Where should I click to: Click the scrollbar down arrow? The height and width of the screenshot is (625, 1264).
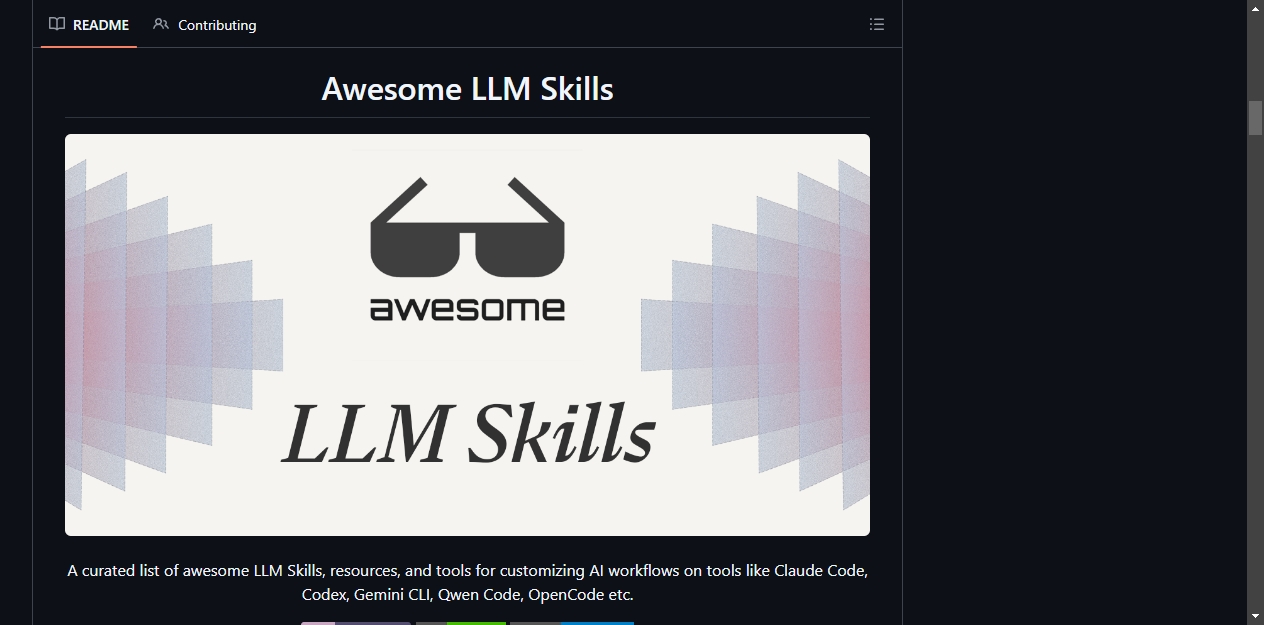(1255, 616)
